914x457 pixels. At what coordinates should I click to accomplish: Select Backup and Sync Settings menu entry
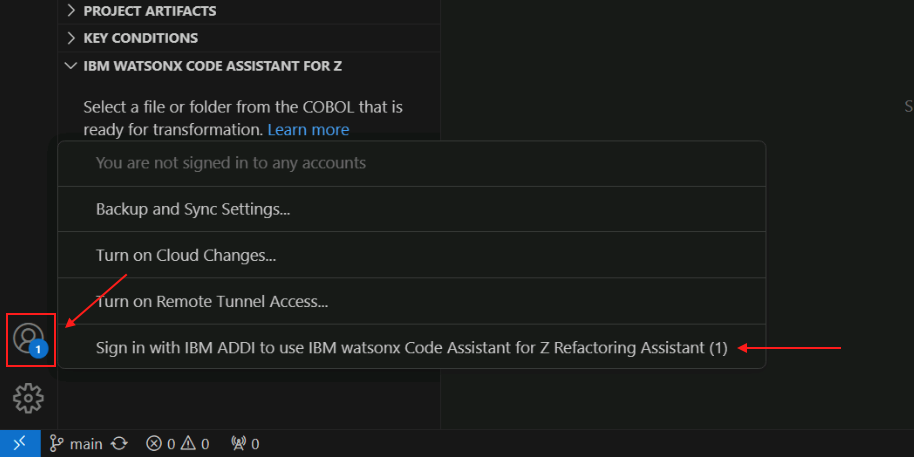[412, 209]
